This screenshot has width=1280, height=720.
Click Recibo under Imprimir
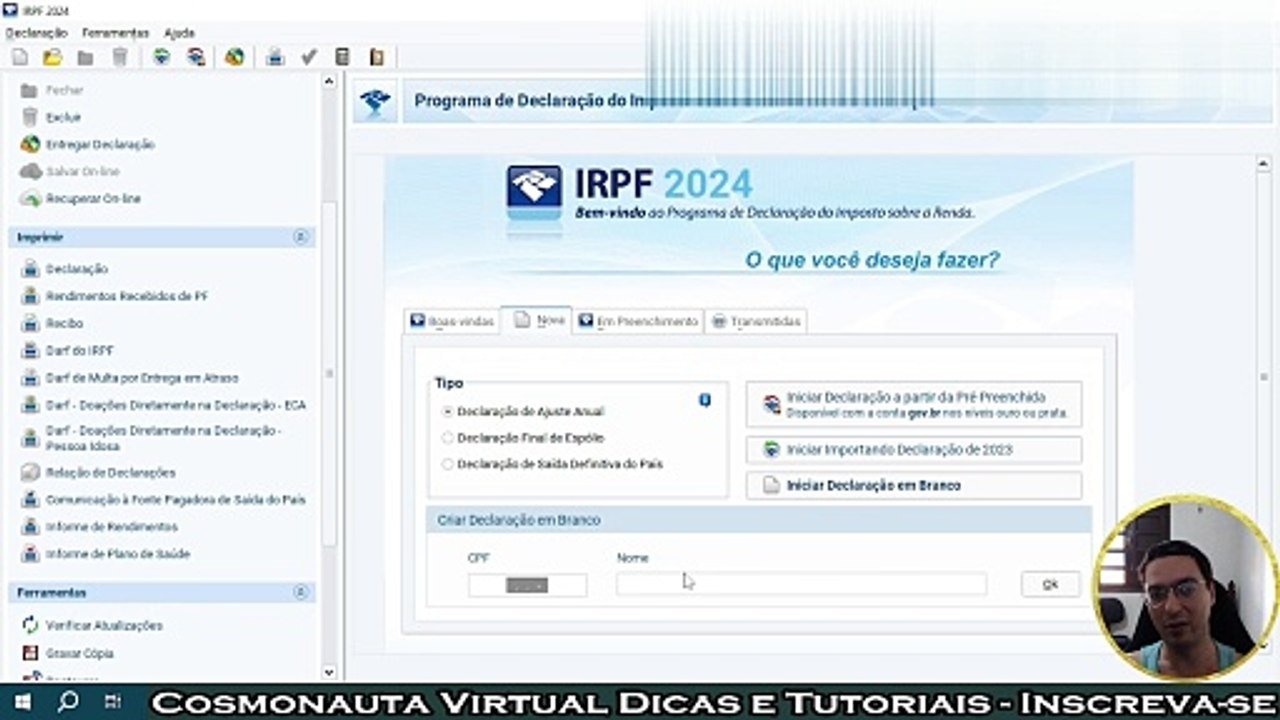(x=64, y=323)
